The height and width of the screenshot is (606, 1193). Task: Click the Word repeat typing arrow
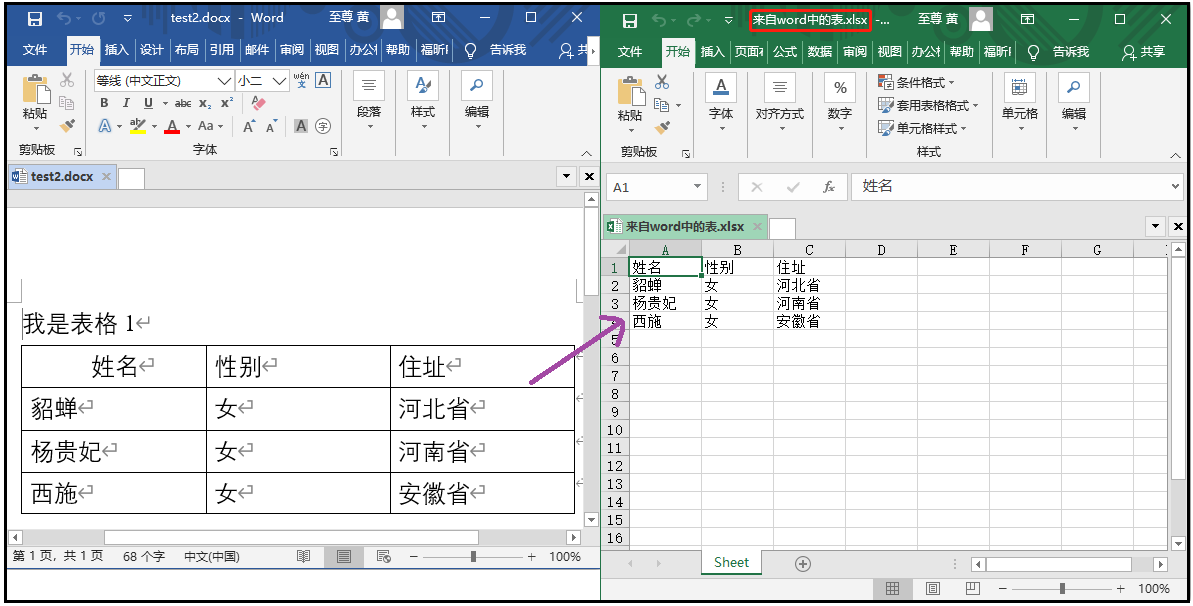click(98, 18)
